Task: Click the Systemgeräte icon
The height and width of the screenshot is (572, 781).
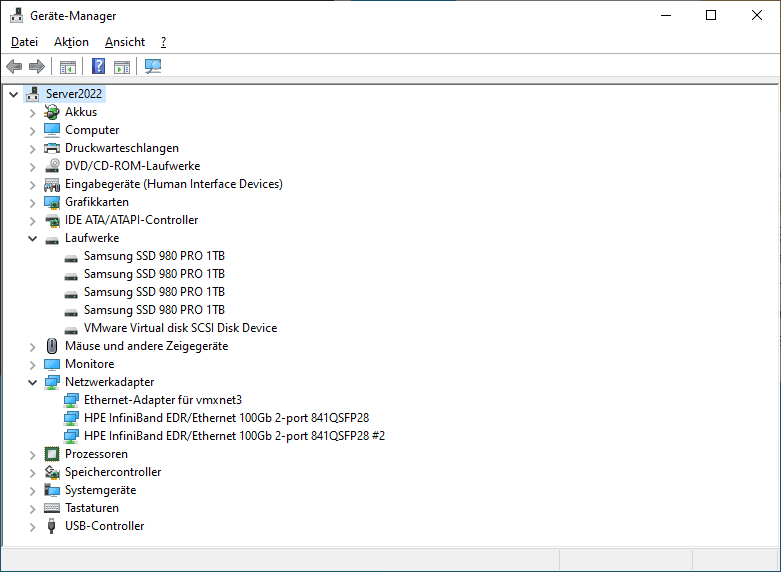Action: 52,490
